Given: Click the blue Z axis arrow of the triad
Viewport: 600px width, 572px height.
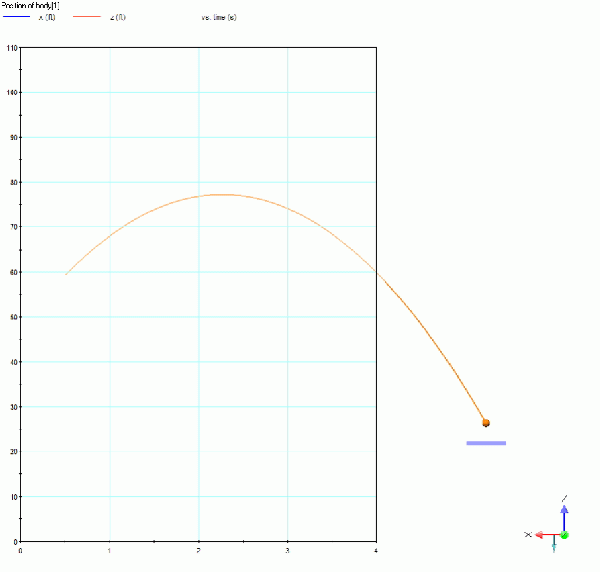Looking at the screenshot, I should pos(564,516).
